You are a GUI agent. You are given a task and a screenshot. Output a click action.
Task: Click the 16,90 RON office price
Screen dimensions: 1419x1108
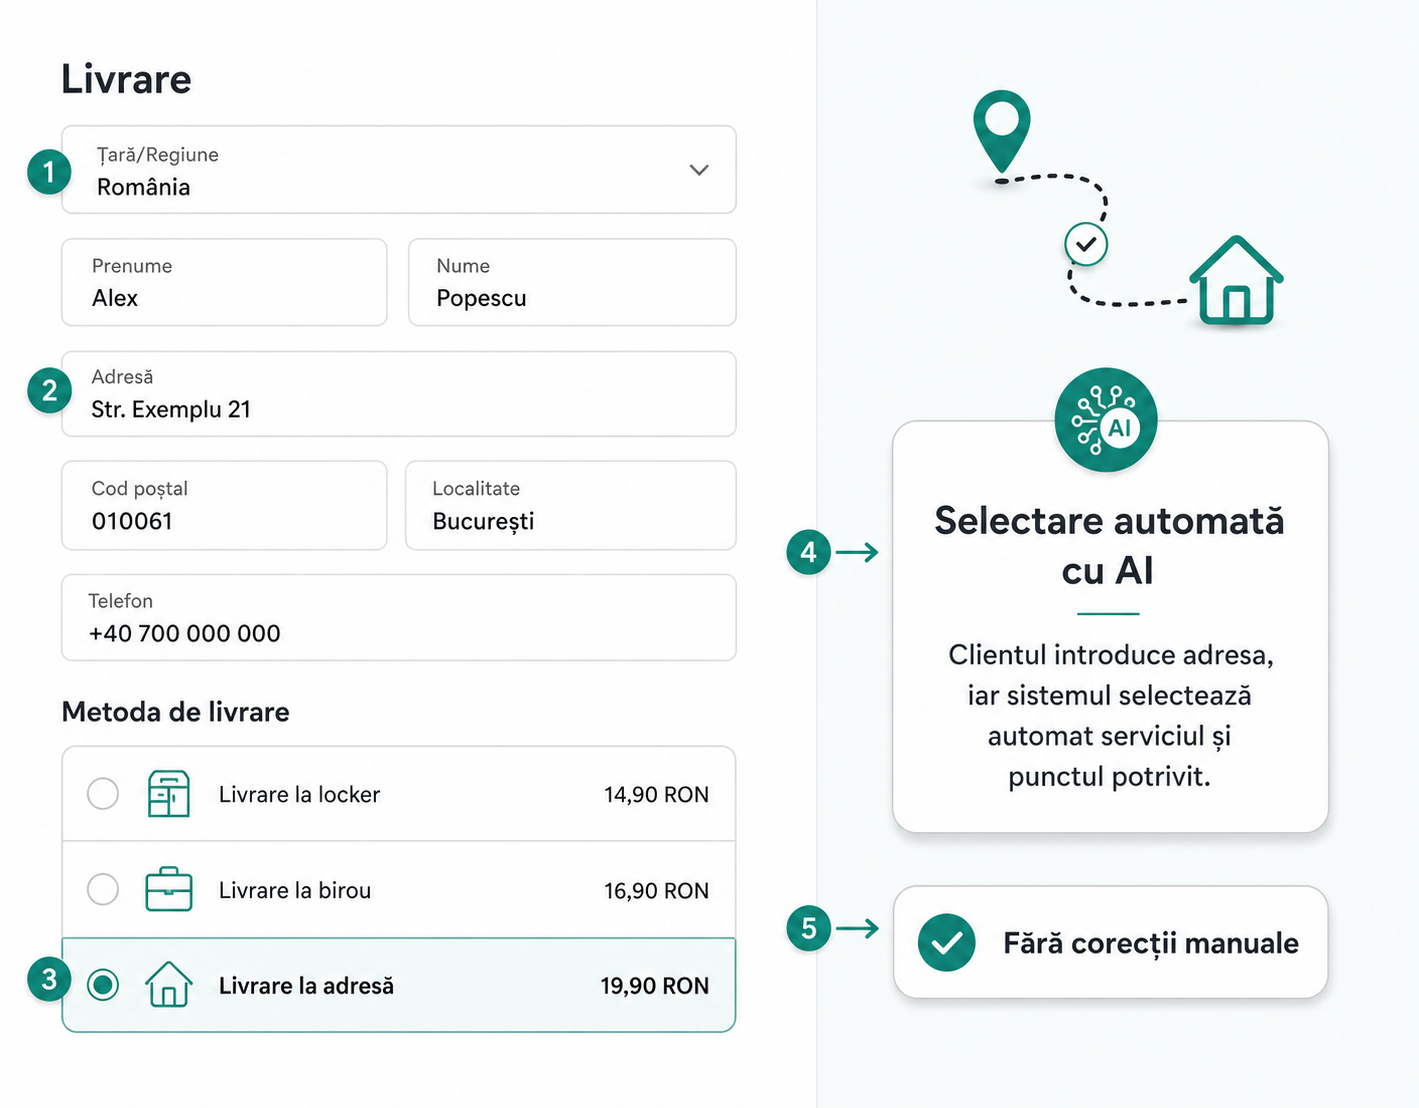656,891
